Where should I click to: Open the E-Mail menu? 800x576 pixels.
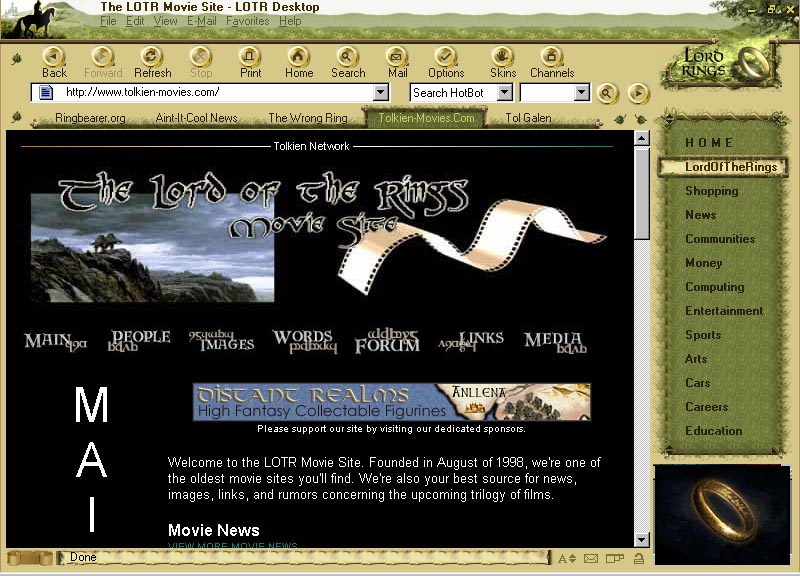202,21
